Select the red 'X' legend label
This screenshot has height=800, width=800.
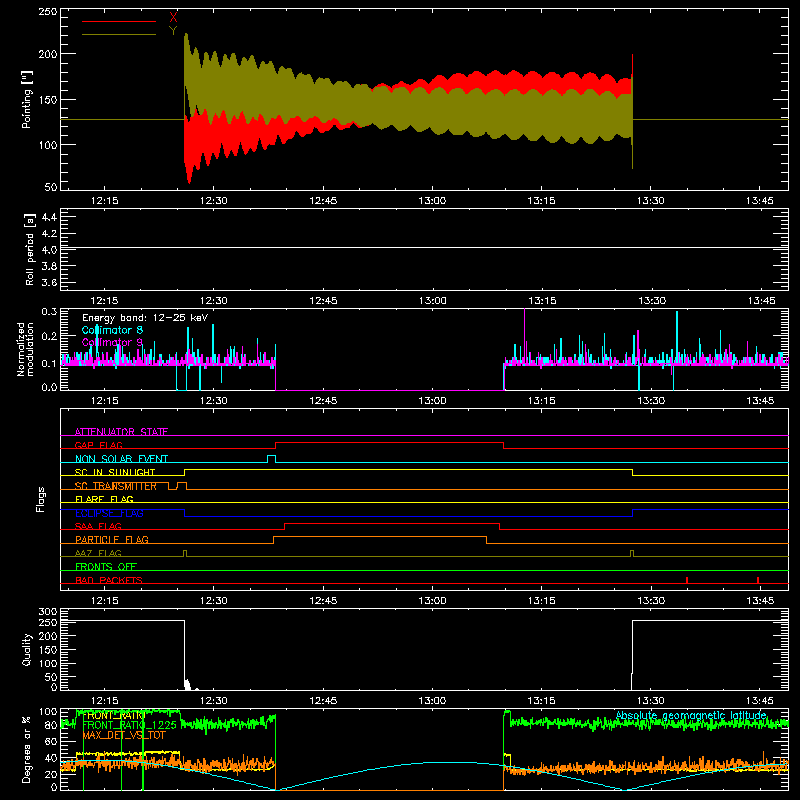tap(173, 17)
